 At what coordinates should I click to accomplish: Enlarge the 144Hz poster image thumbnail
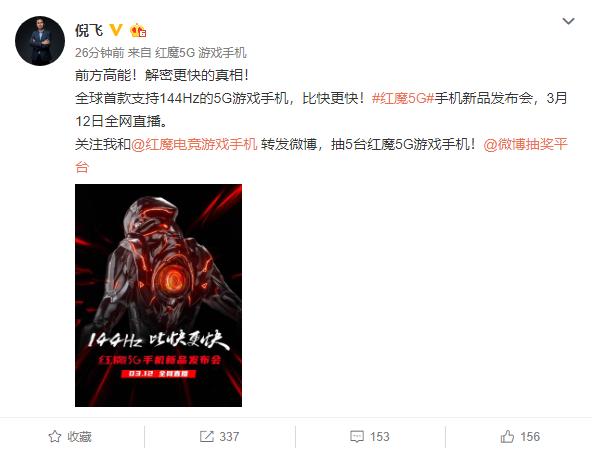(x=159, y=295)
